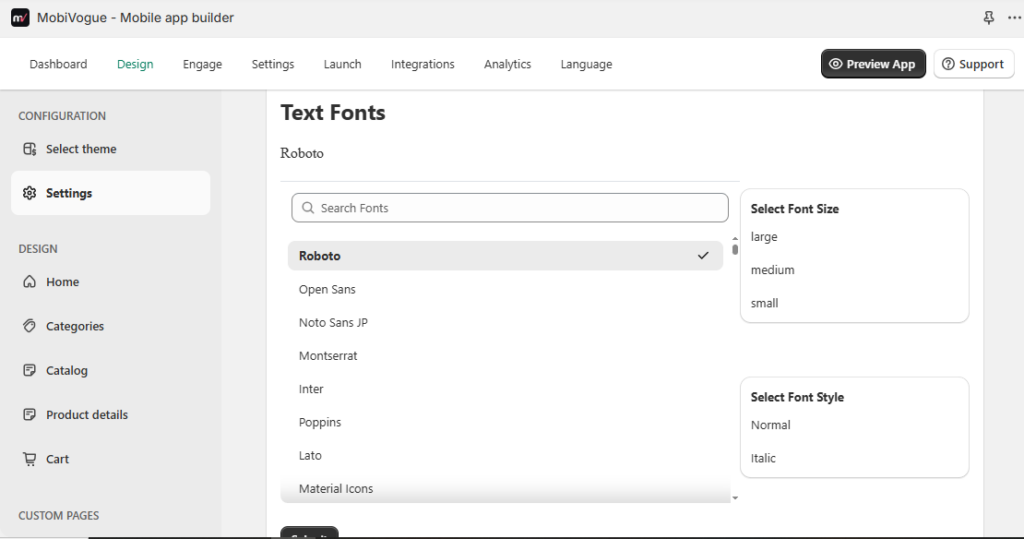
Task: Select the Open Sans font
Action: [x=505, y=289]
